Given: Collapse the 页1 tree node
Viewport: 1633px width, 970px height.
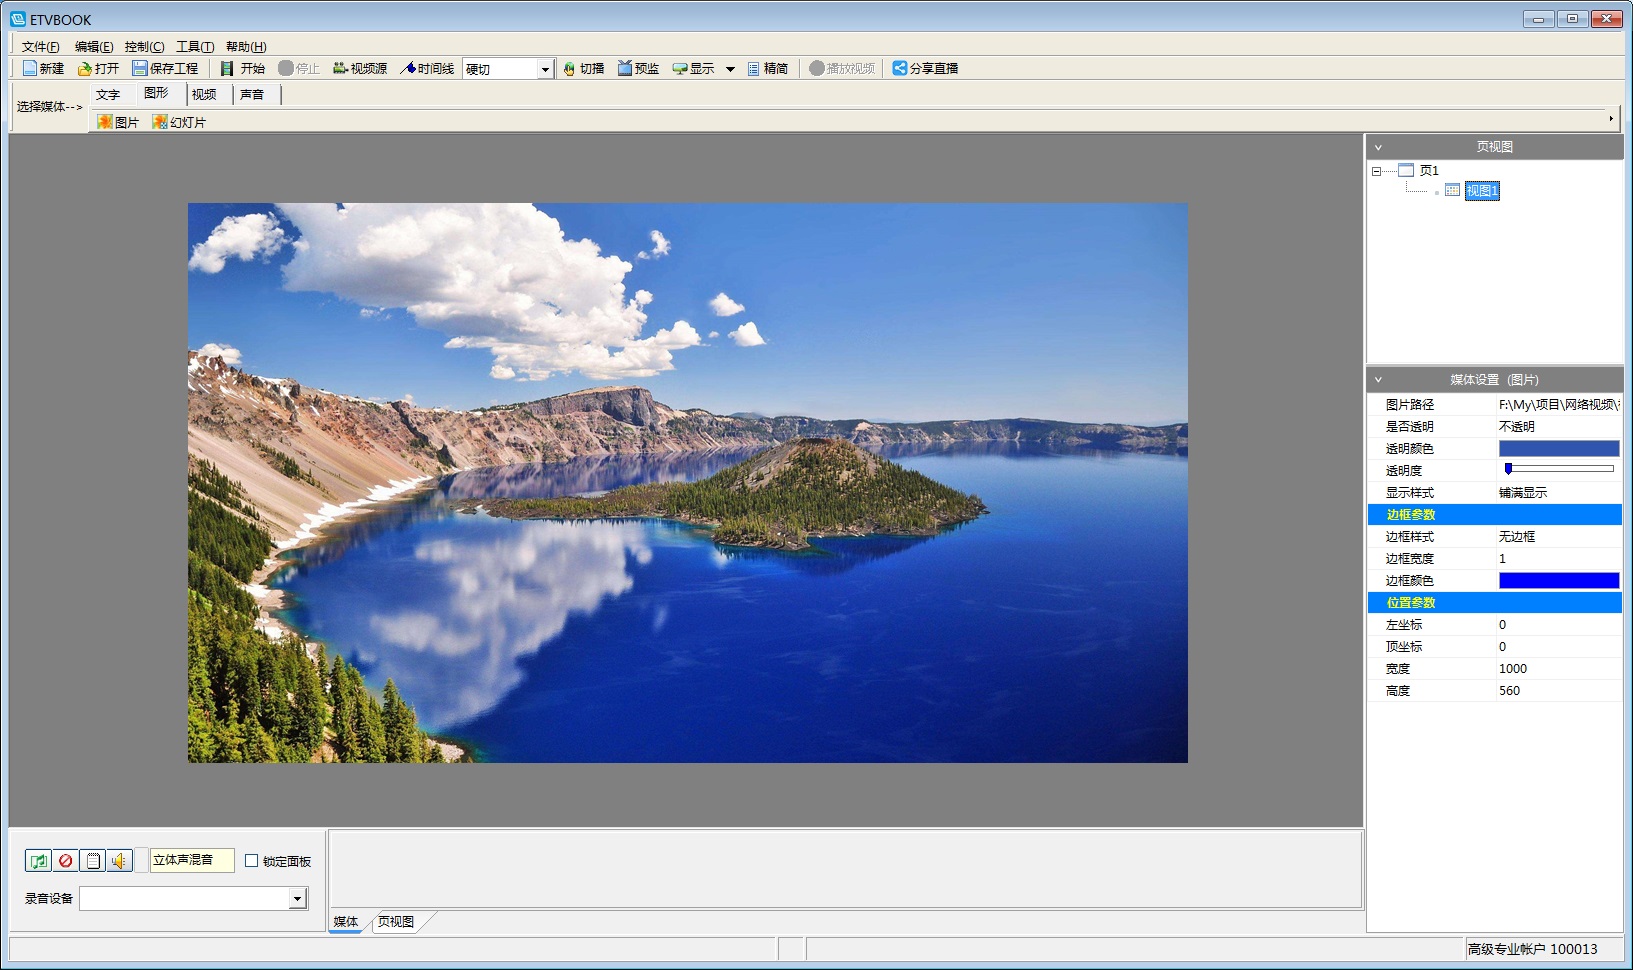Looking at the screenshot, I should [x=1376, y=171].
